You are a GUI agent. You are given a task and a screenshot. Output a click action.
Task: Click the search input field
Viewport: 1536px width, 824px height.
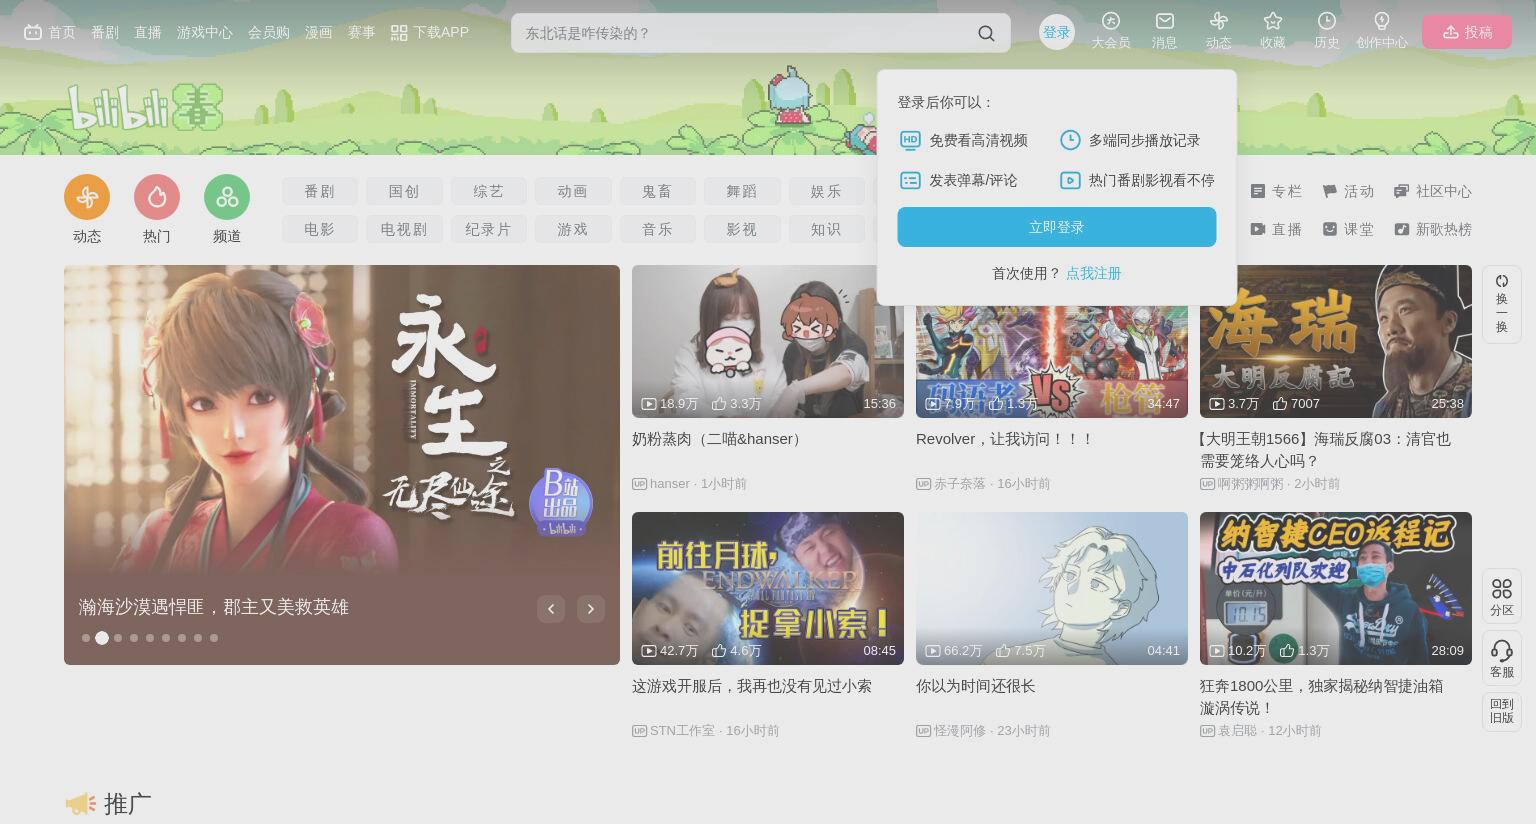[745, 33]
